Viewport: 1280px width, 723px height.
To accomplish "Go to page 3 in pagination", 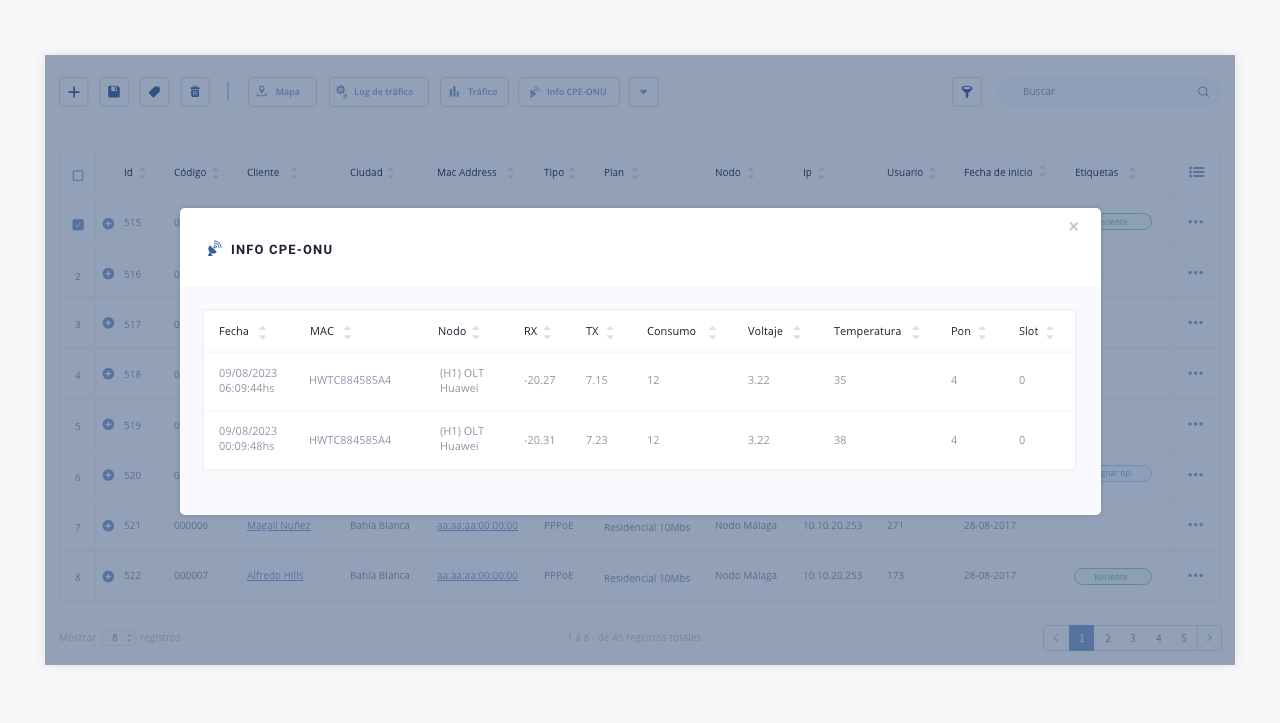I will 1133,638.
